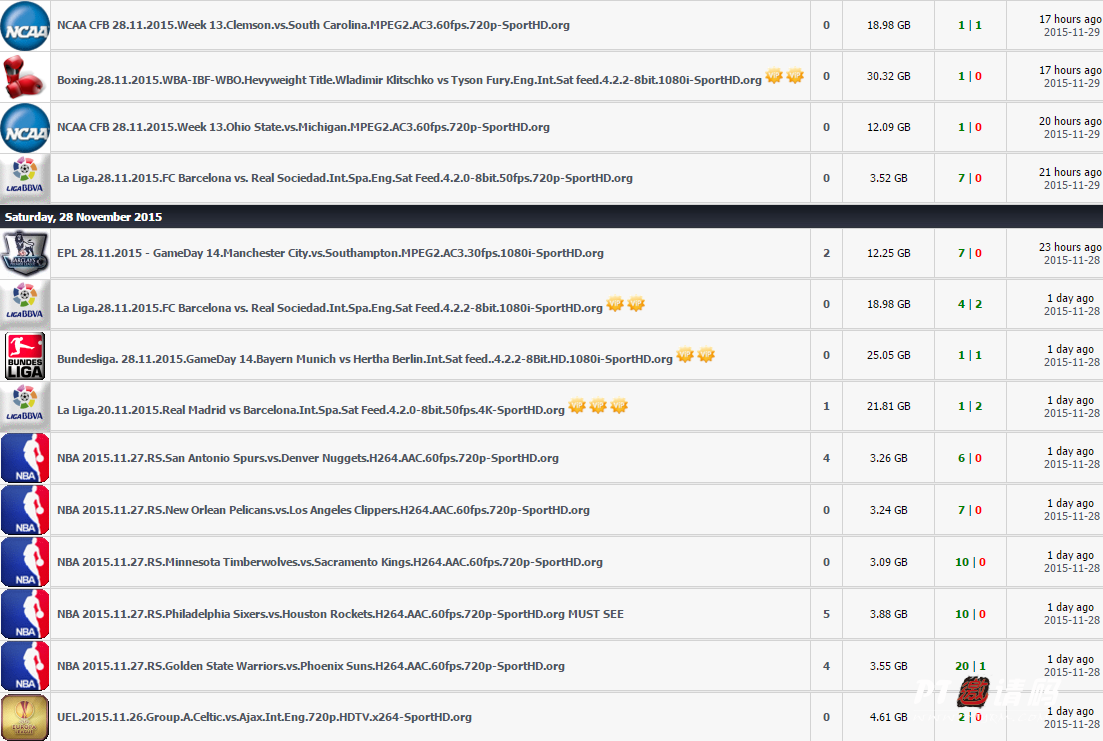Click the 21.81 GB size of Real Madrid row
1103x741 pixels.
pos(888,406)
